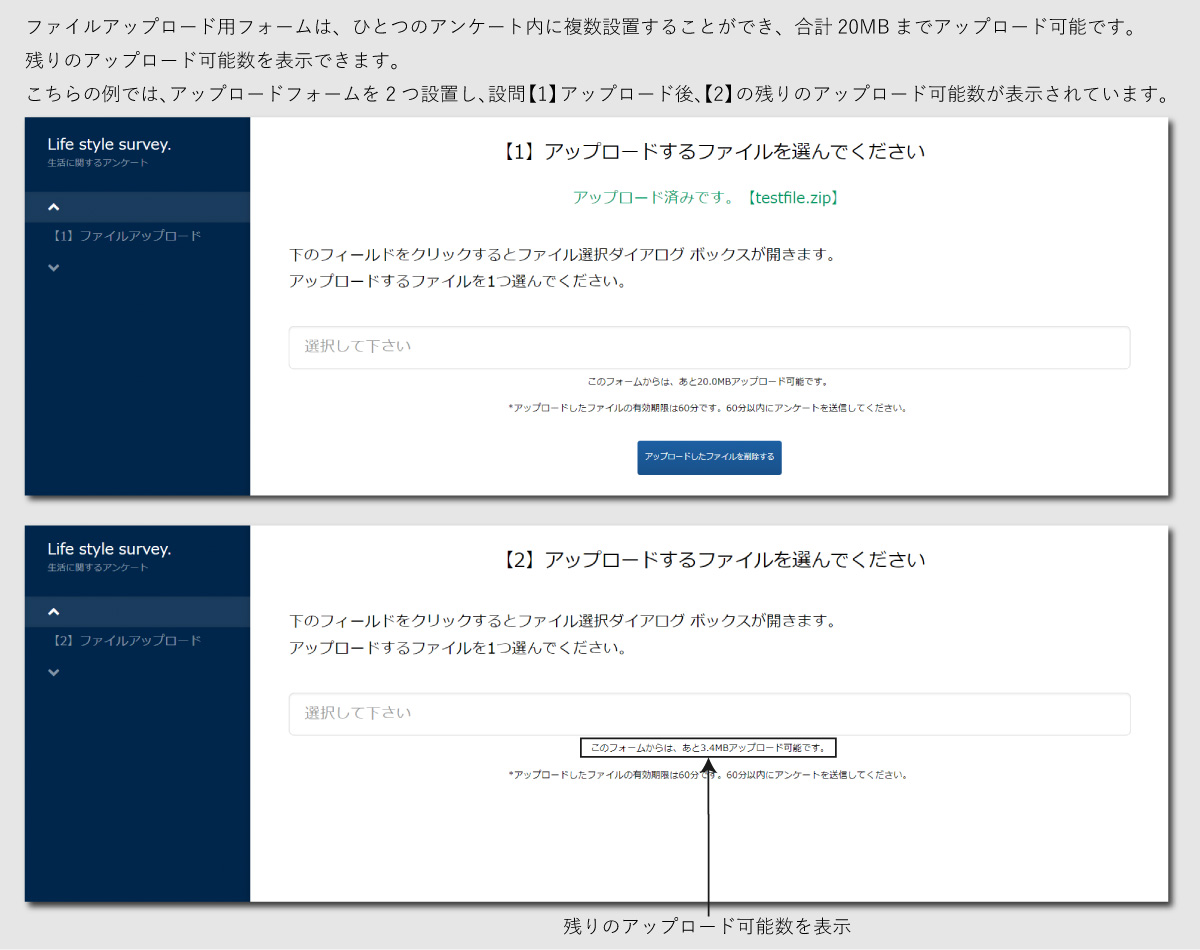Screen dimensions: 1200x950
Task: Click the green 【testfile.zip】 uploaded file text
Action: [791, 198]
